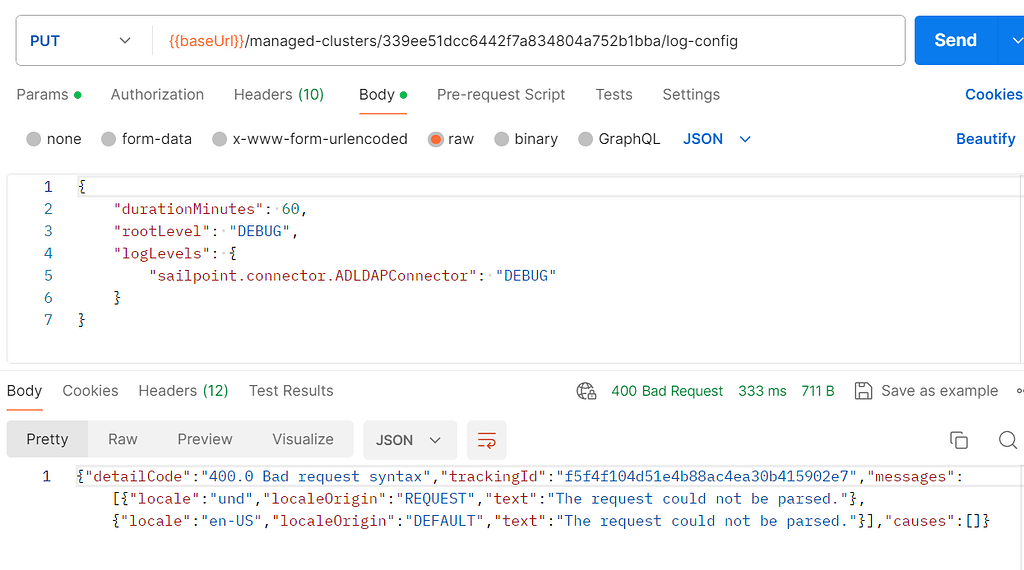This screenshot has width=1024, height=570.
Task: Open the PUT method dropdown
Action: [x=81, y=40]
